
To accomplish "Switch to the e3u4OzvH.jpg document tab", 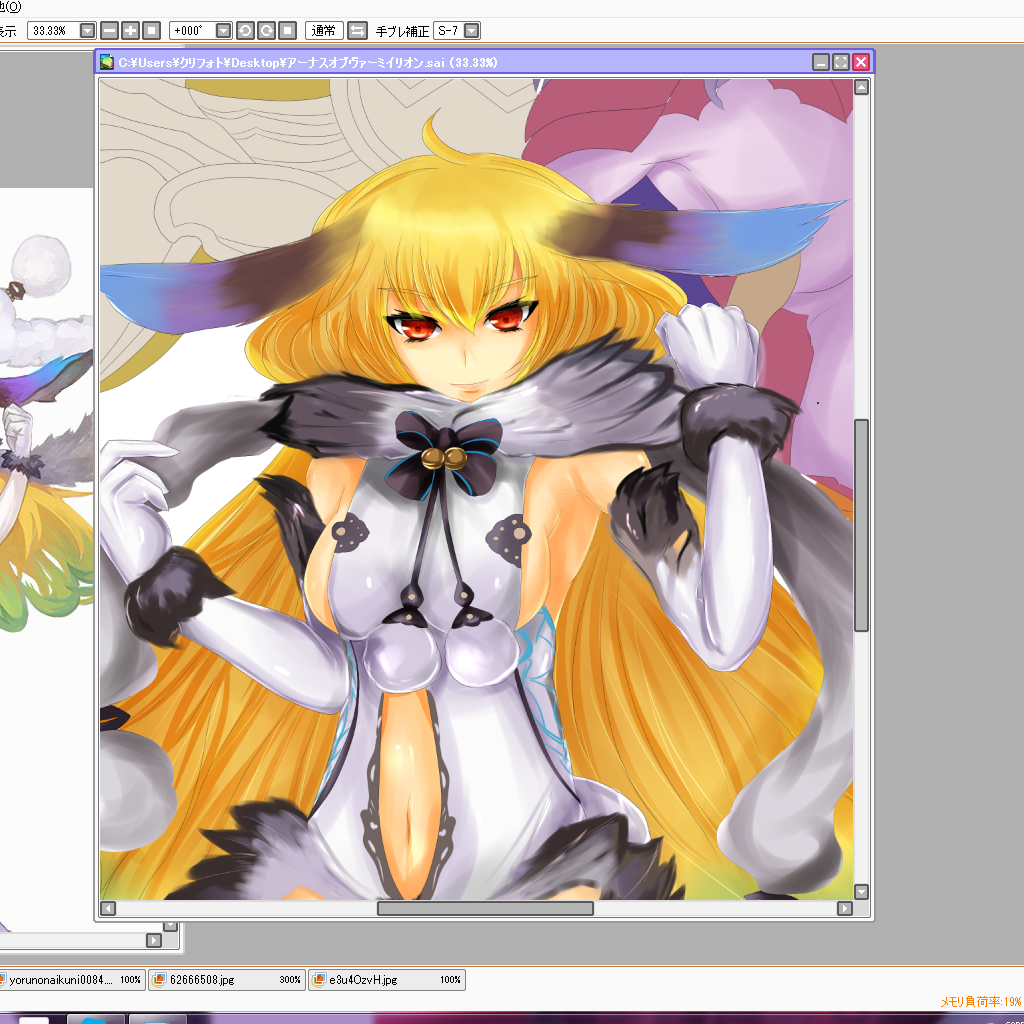I will point(387,980).
